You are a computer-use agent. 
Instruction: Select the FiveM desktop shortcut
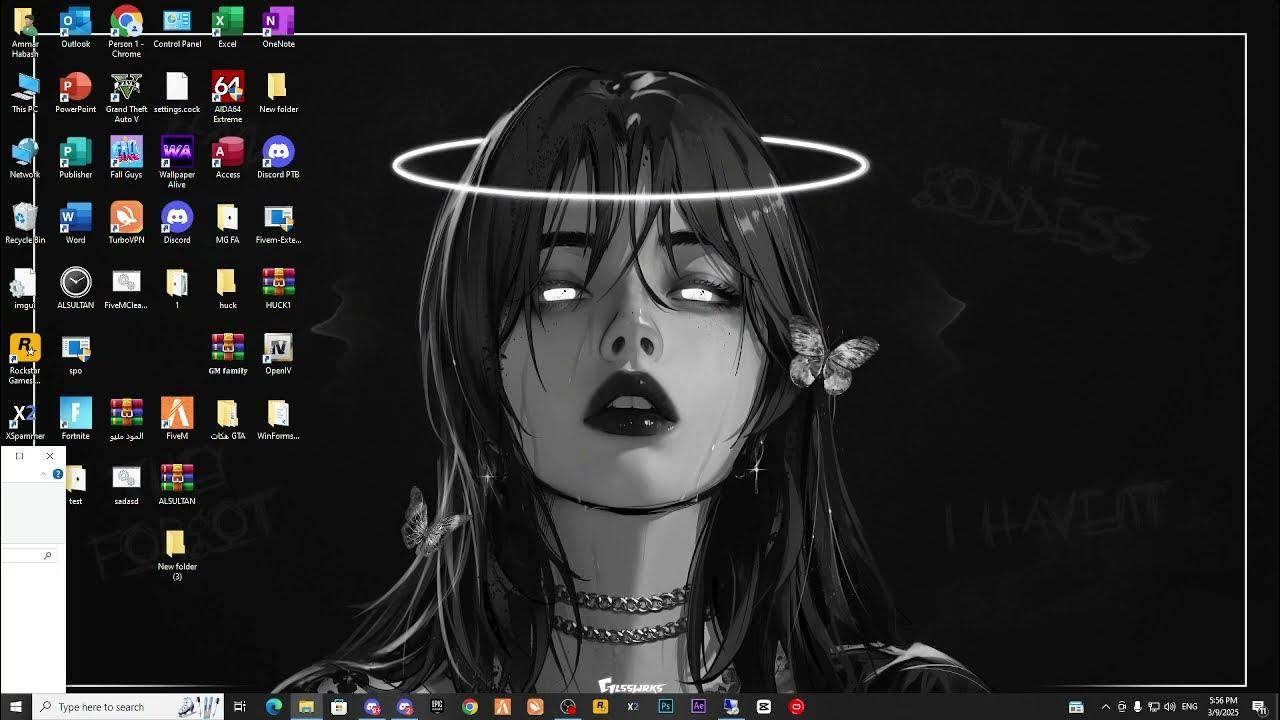177,419
